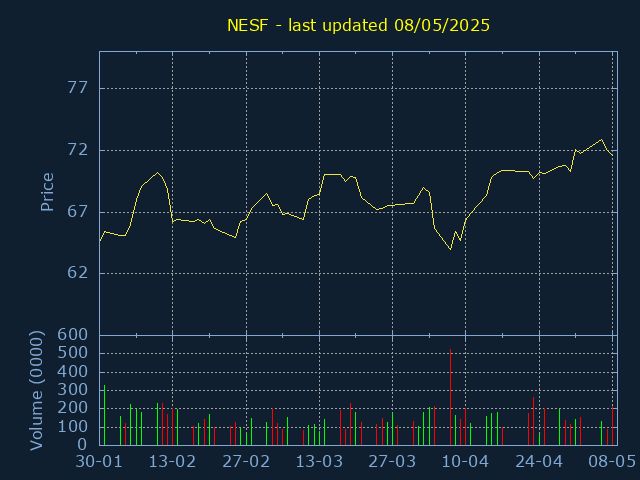Click the tallest green volume bar near 30-01
This screenshot has height=480, width=640.
coord(104,415)
